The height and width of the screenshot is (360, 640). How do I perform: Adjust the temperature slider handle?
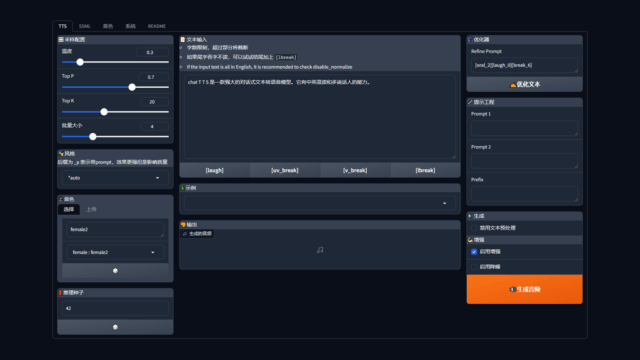point(80,62)
